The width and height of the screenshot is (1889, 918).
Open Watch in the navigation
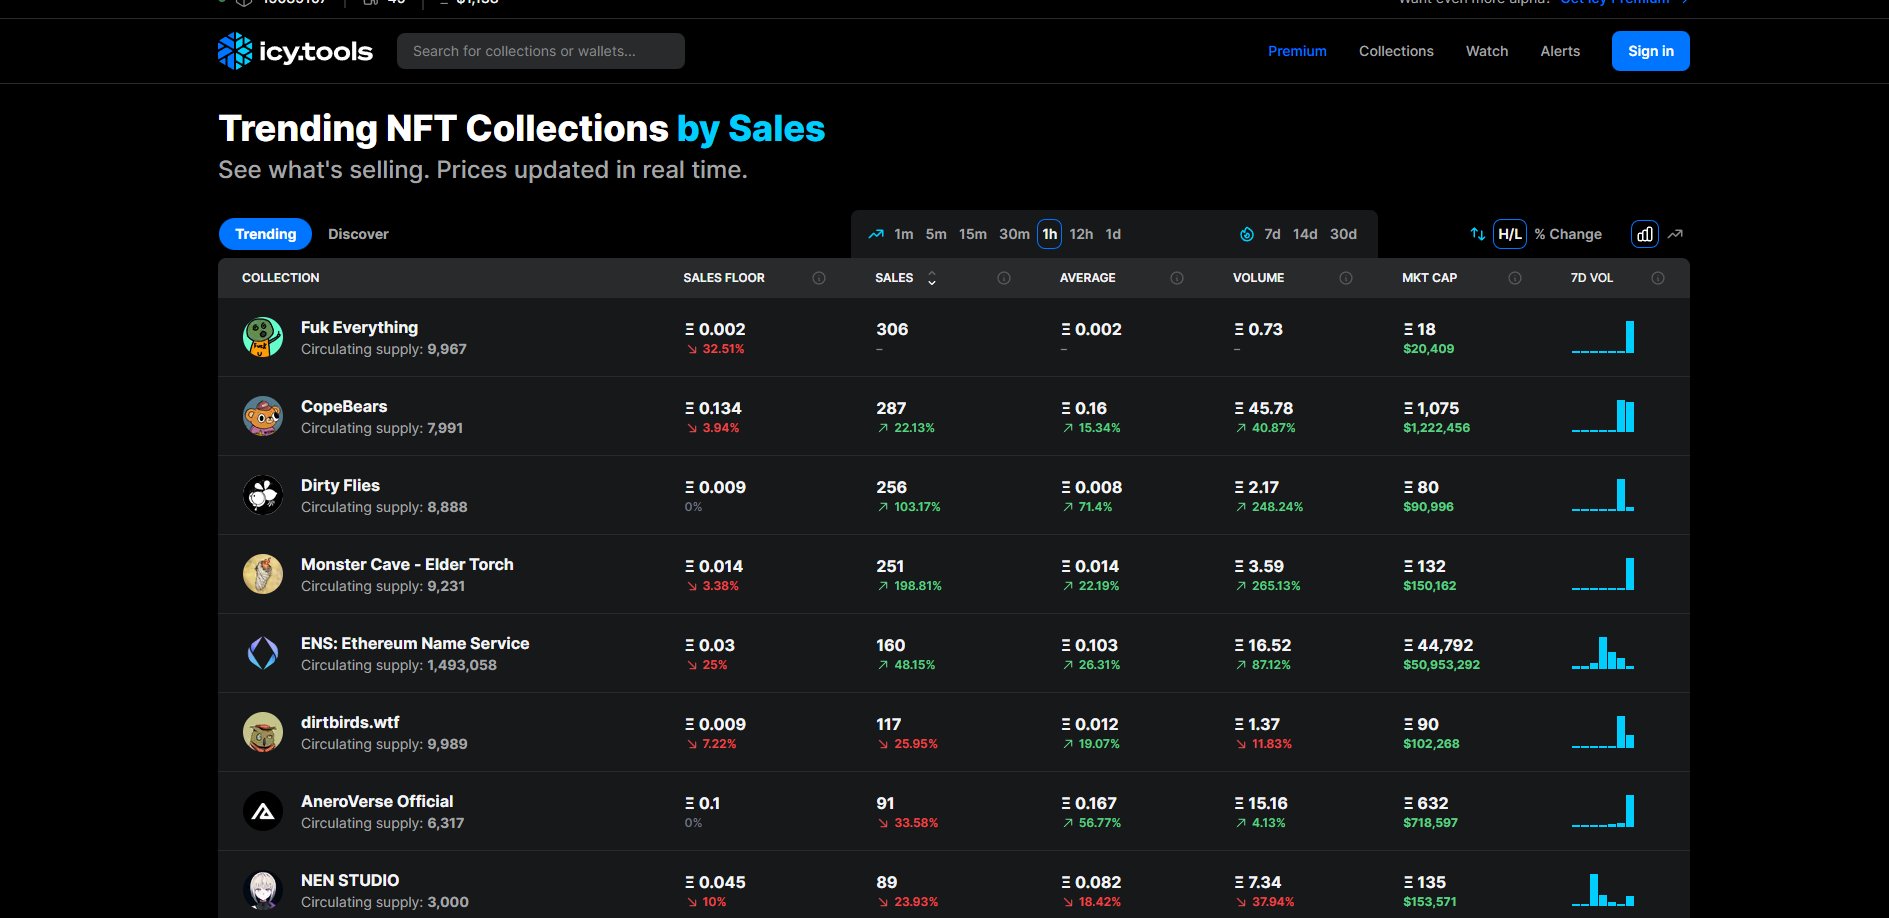click(x=1487, y=51)
